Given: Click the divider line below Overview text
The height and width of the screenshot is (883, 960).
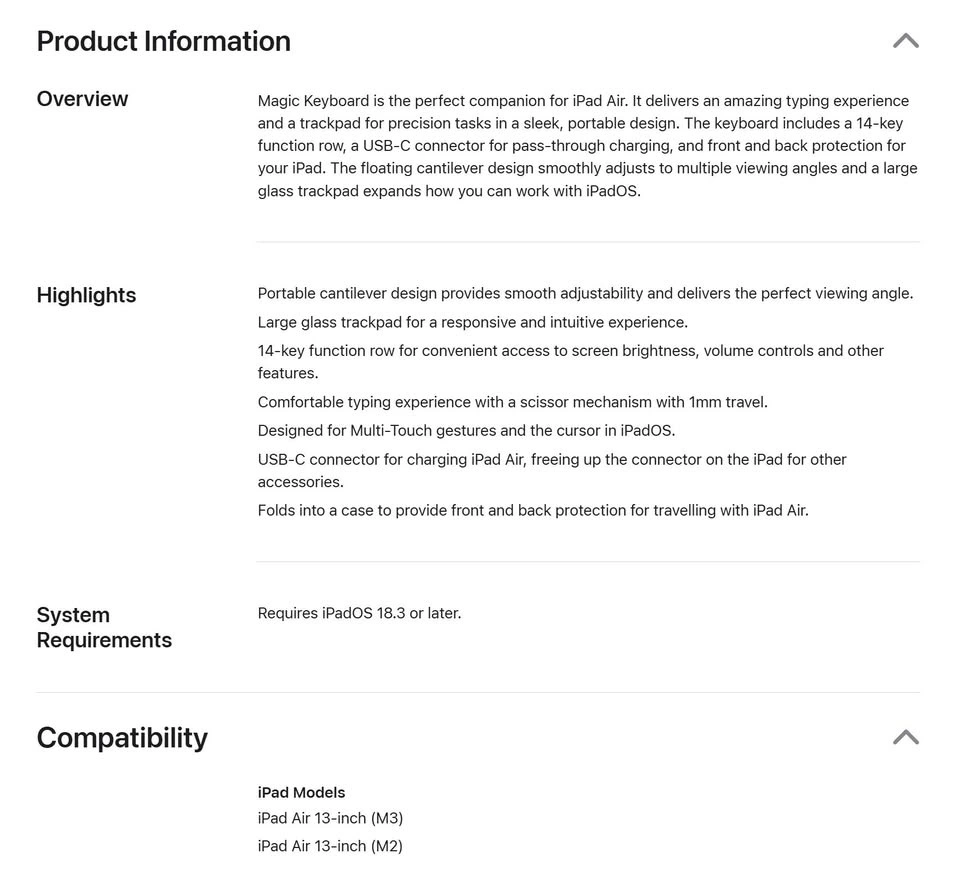Looking at the screenshot, I should (587, 242).
